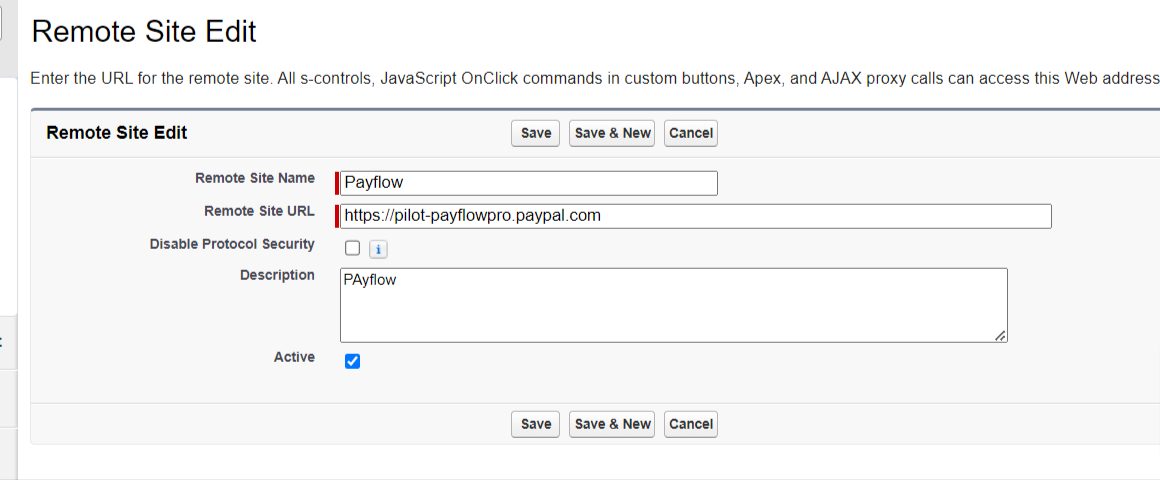1160x480 pixels.
Task: Hit the bottom Cancel button
Action: tap(690, 424)
